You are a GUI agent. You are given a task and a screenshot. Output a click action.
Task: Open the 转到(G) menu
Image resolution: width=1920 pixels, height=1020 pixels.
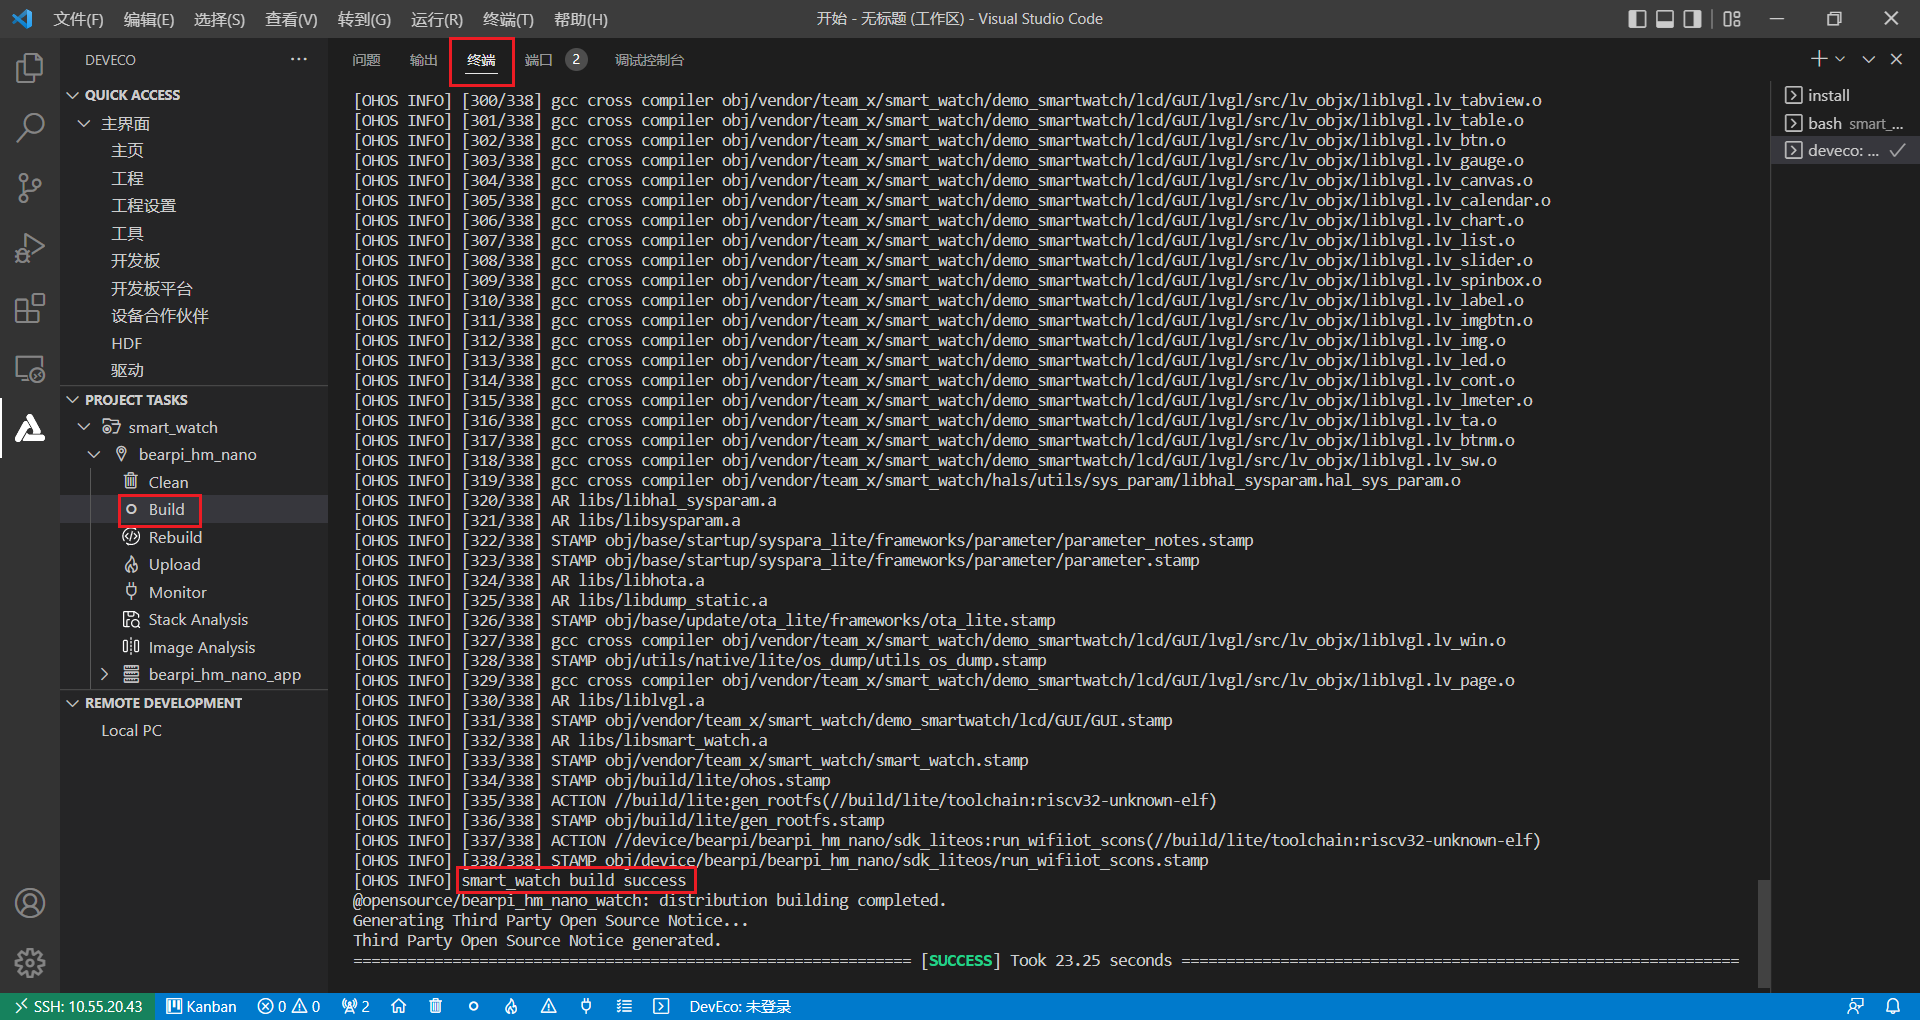click(364, 19)
